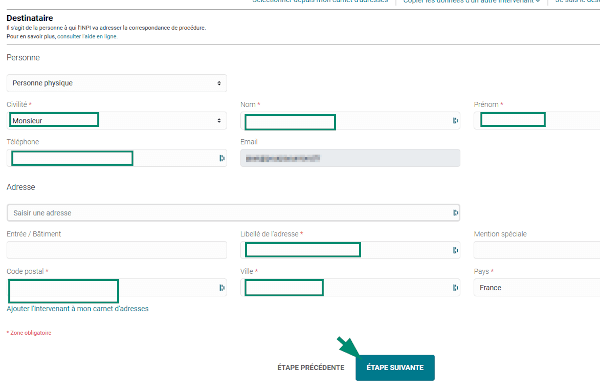
Task: Open the Civilité dropdown showing Monsieur
Action: tap(116, 120)
